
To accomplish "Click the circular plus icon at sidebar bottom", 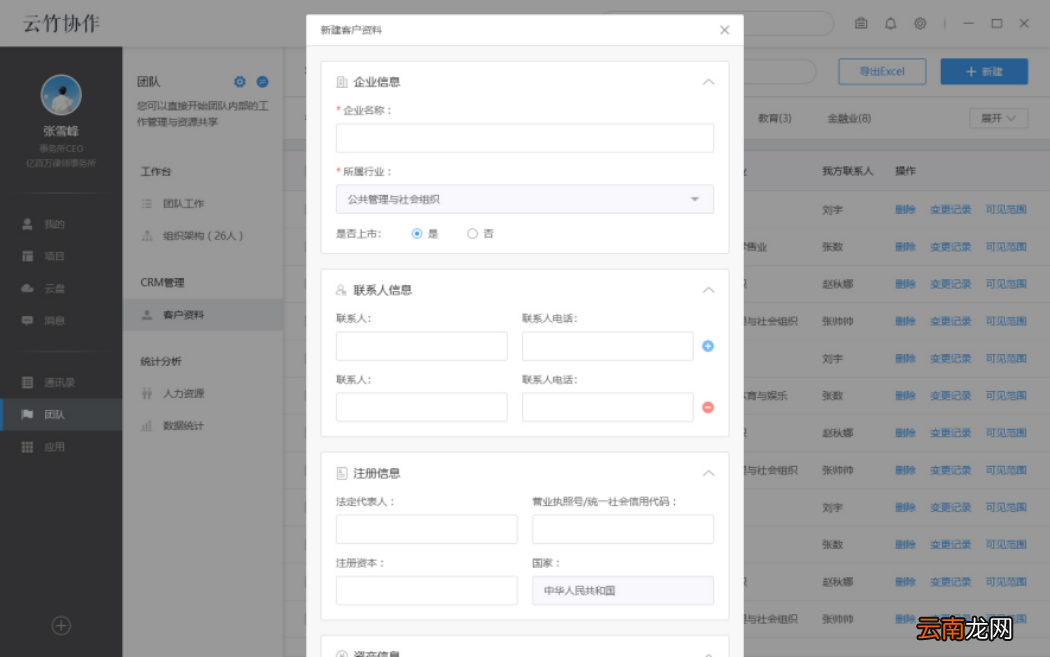I will (x=61, y=626).
